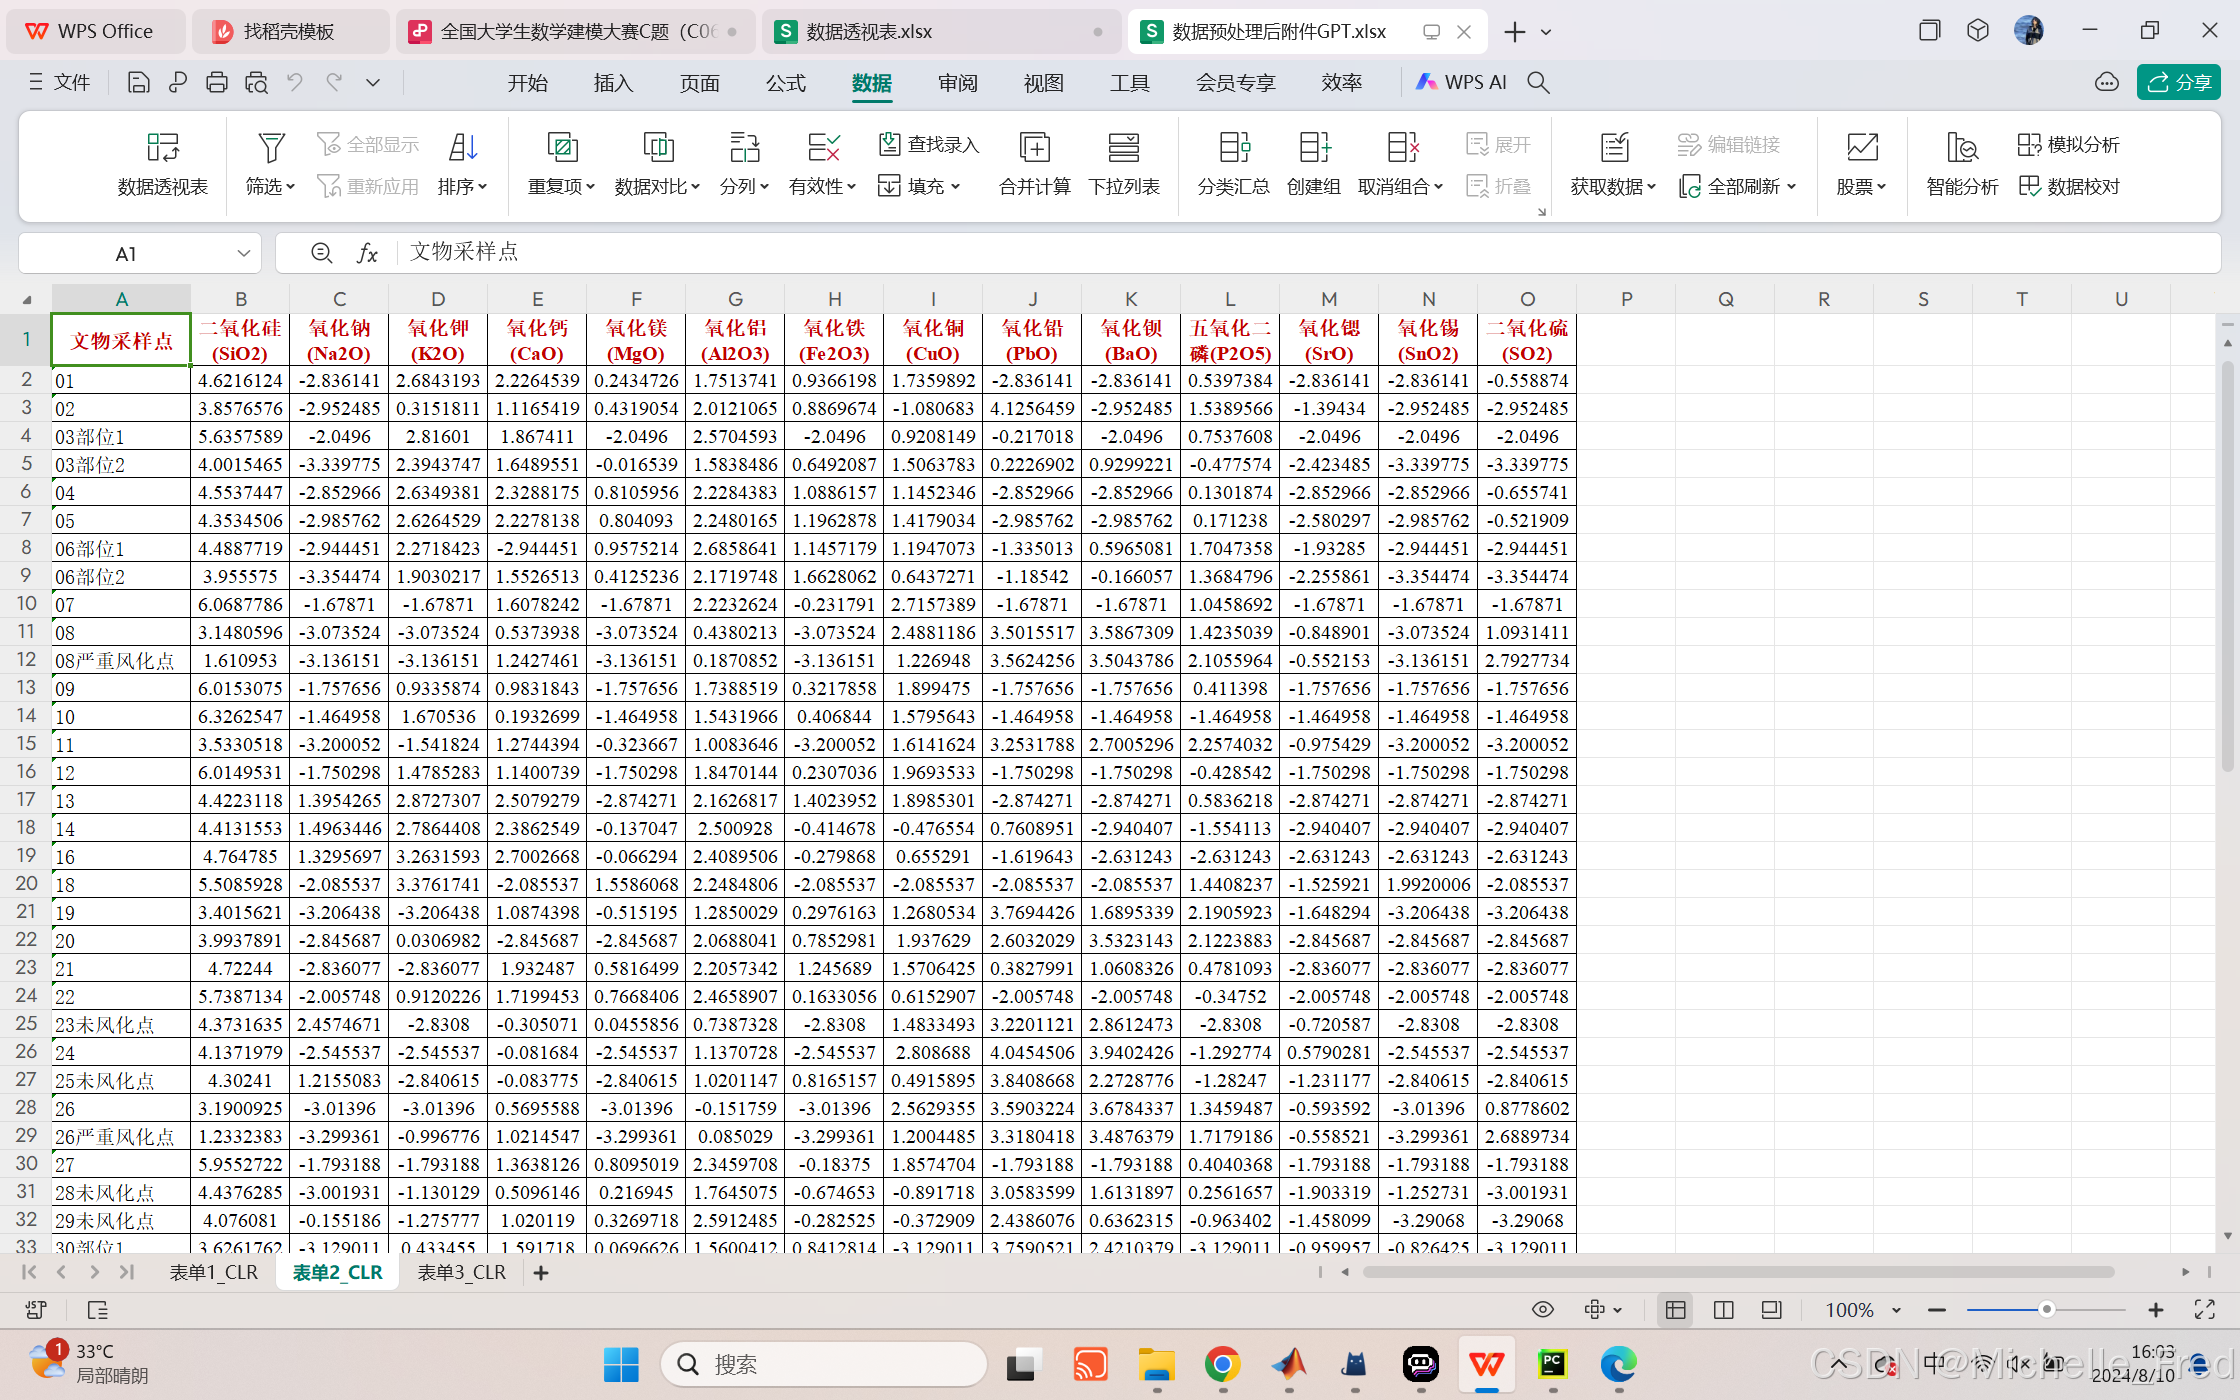The height and width of the screenshot is (1400, 2240).
Task: Click the 分享 share button
Action: (x=2178, y=82)
